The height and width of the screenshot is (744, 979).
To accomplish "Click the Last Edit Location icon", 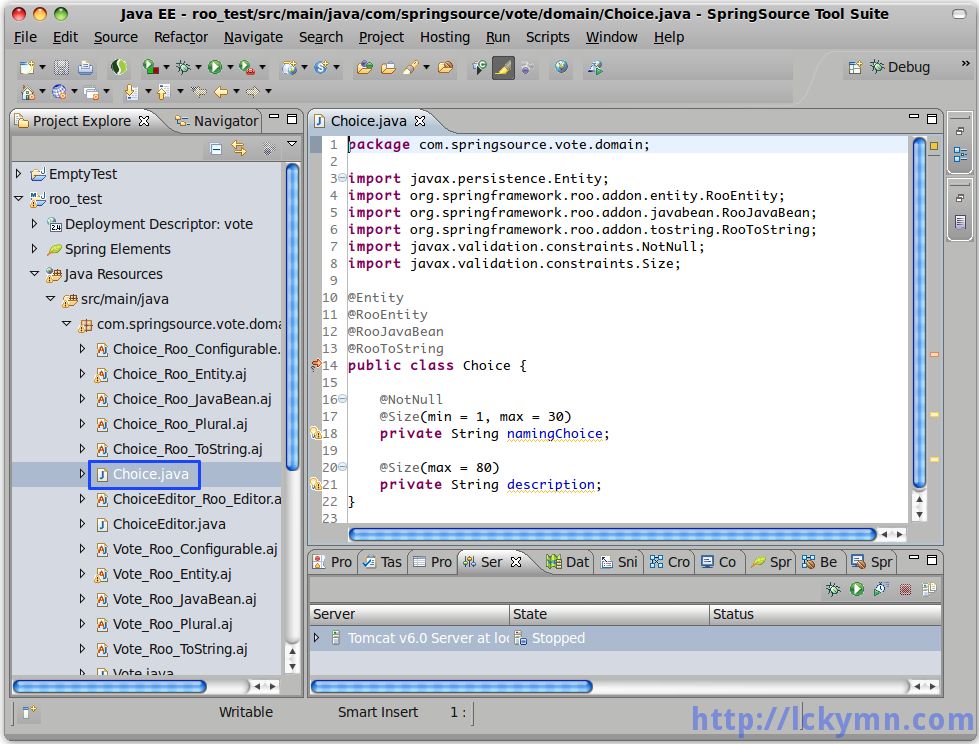I will 199,92.
